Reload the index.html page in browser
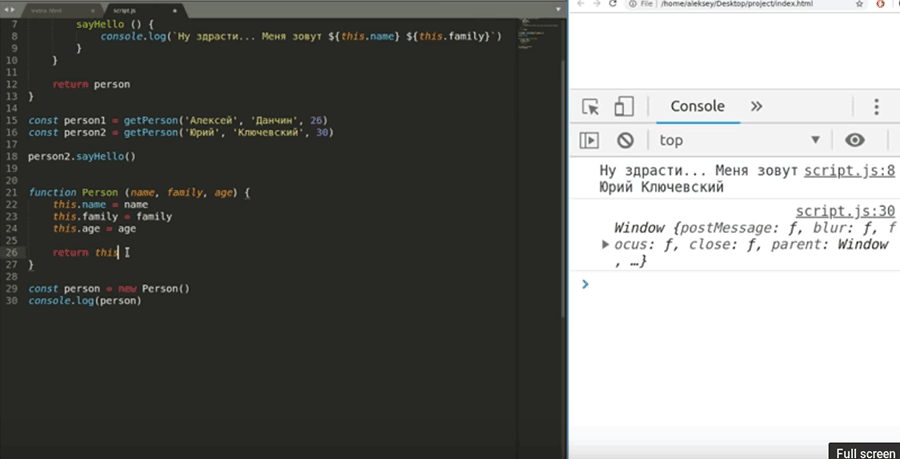The height and width of the screenshot is (459, 900). [x=612, y=3]
